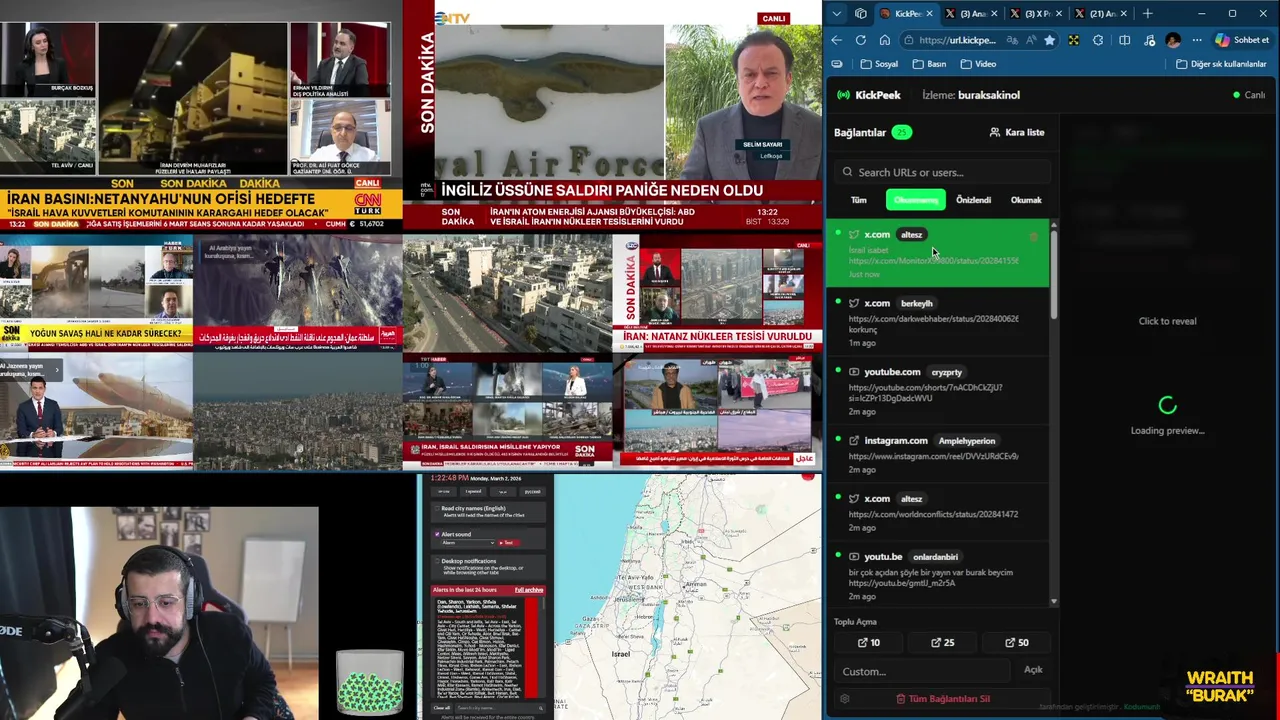
Task: Click the cryzprty username tag
Action: pos(947,372)
